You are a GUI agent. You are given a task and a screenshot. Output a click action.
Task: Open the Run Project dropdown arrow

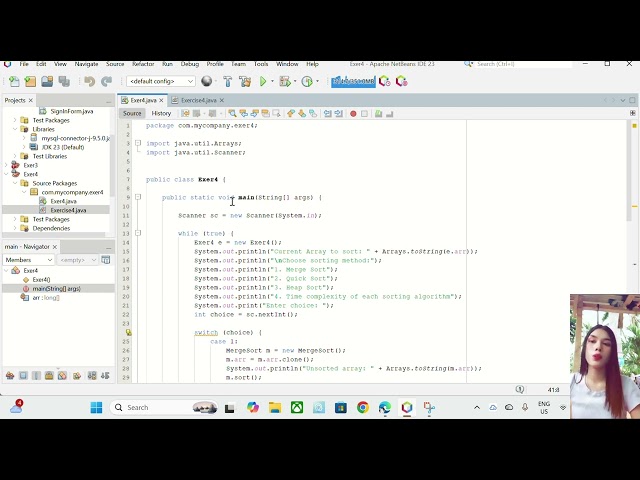(272, 81)
